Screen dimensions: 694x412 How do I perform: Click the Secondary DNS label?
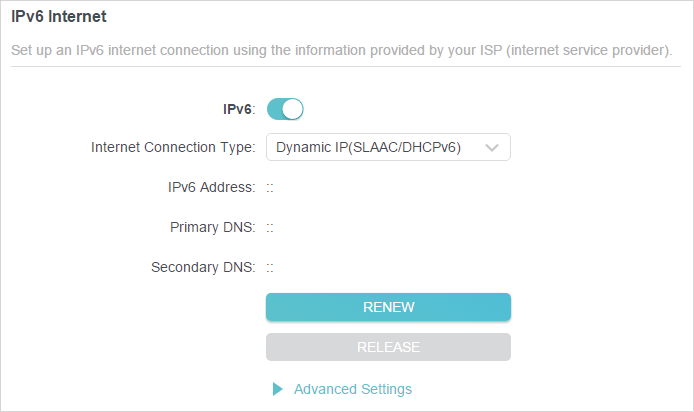[x=203, y=267]
